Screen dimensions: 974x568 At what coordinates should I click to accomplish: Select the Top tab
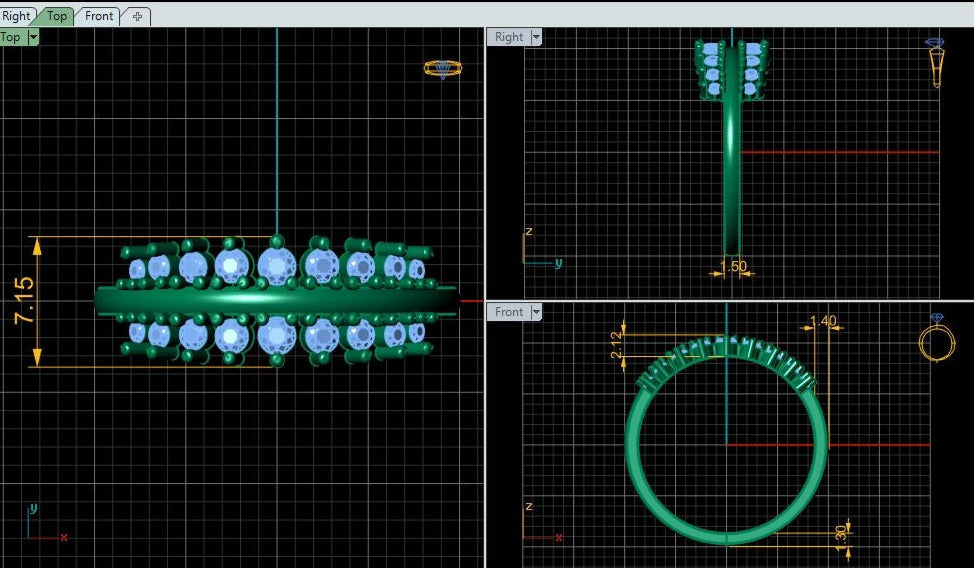tap(57, 16)
